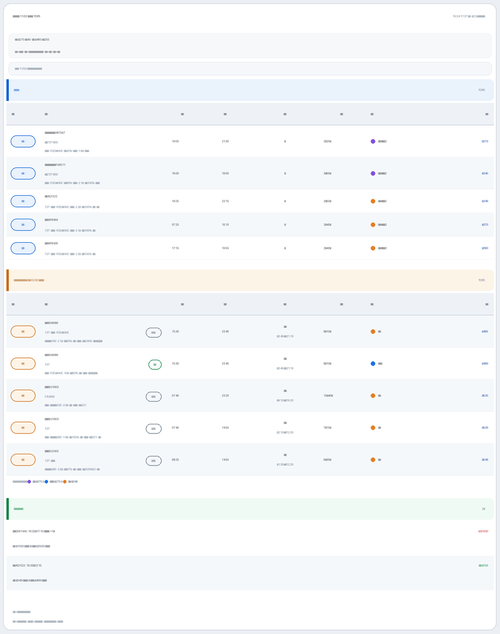The width and height of the screenshot is (500, 634).
Task: Click the green outlined badge in the orange section
Action: (155, 365)
